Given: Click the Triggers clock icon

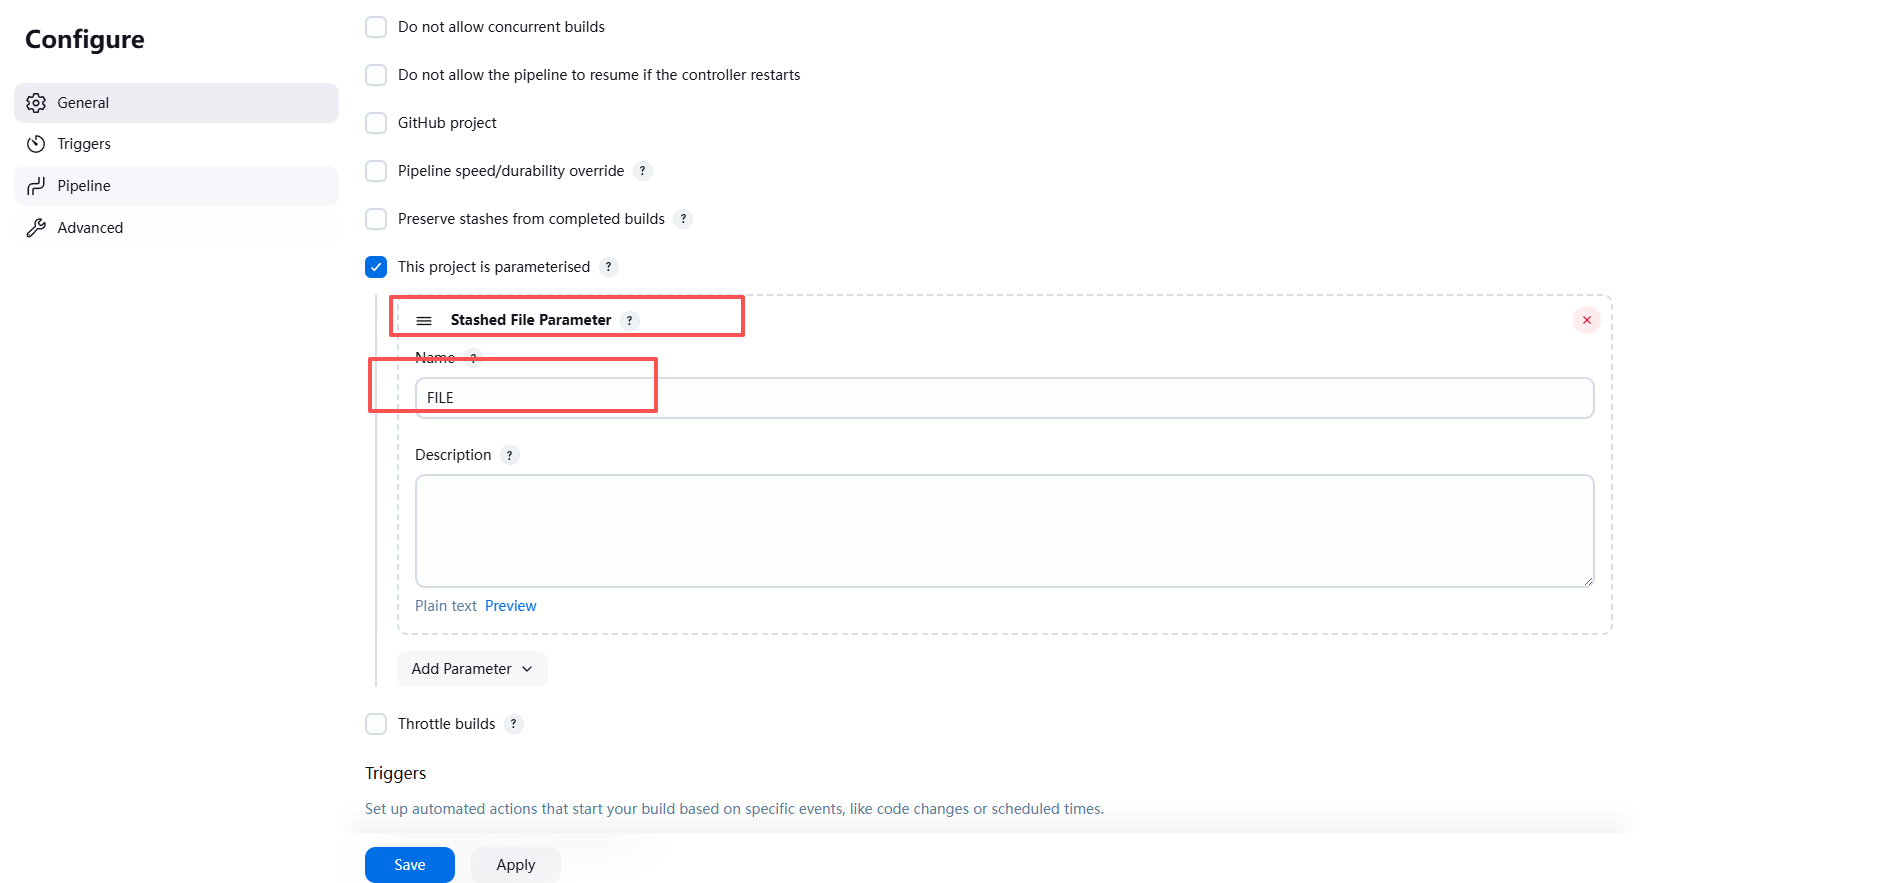Looking at the screenshot, I should 36,144.
